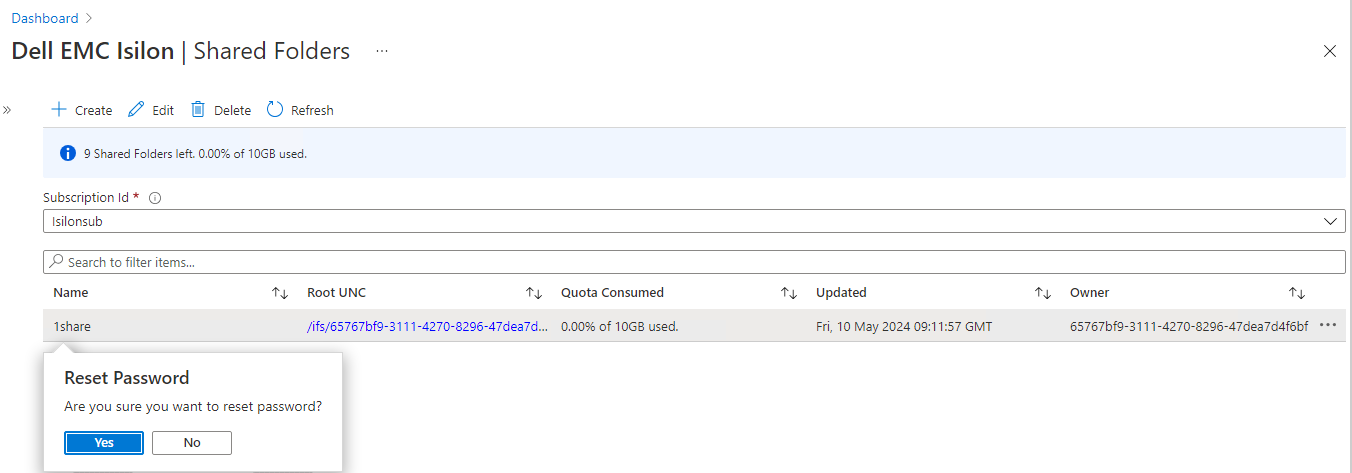Click the Owner column header text
The image size is (1352, 473).
pyautogui.click(x=1090, y=293)
